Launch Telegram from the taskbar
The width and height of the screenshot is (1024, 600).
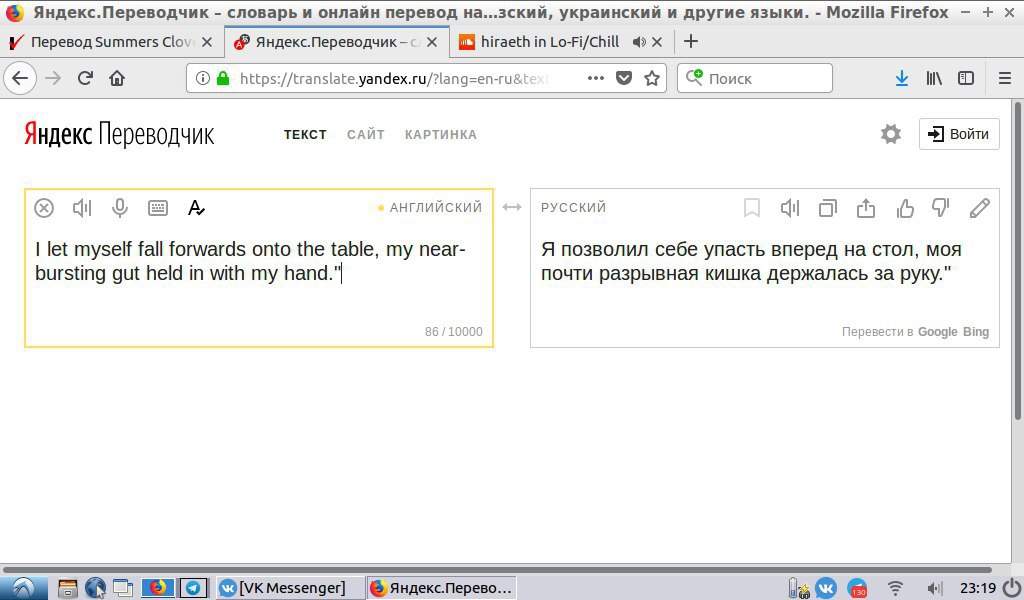193,588
